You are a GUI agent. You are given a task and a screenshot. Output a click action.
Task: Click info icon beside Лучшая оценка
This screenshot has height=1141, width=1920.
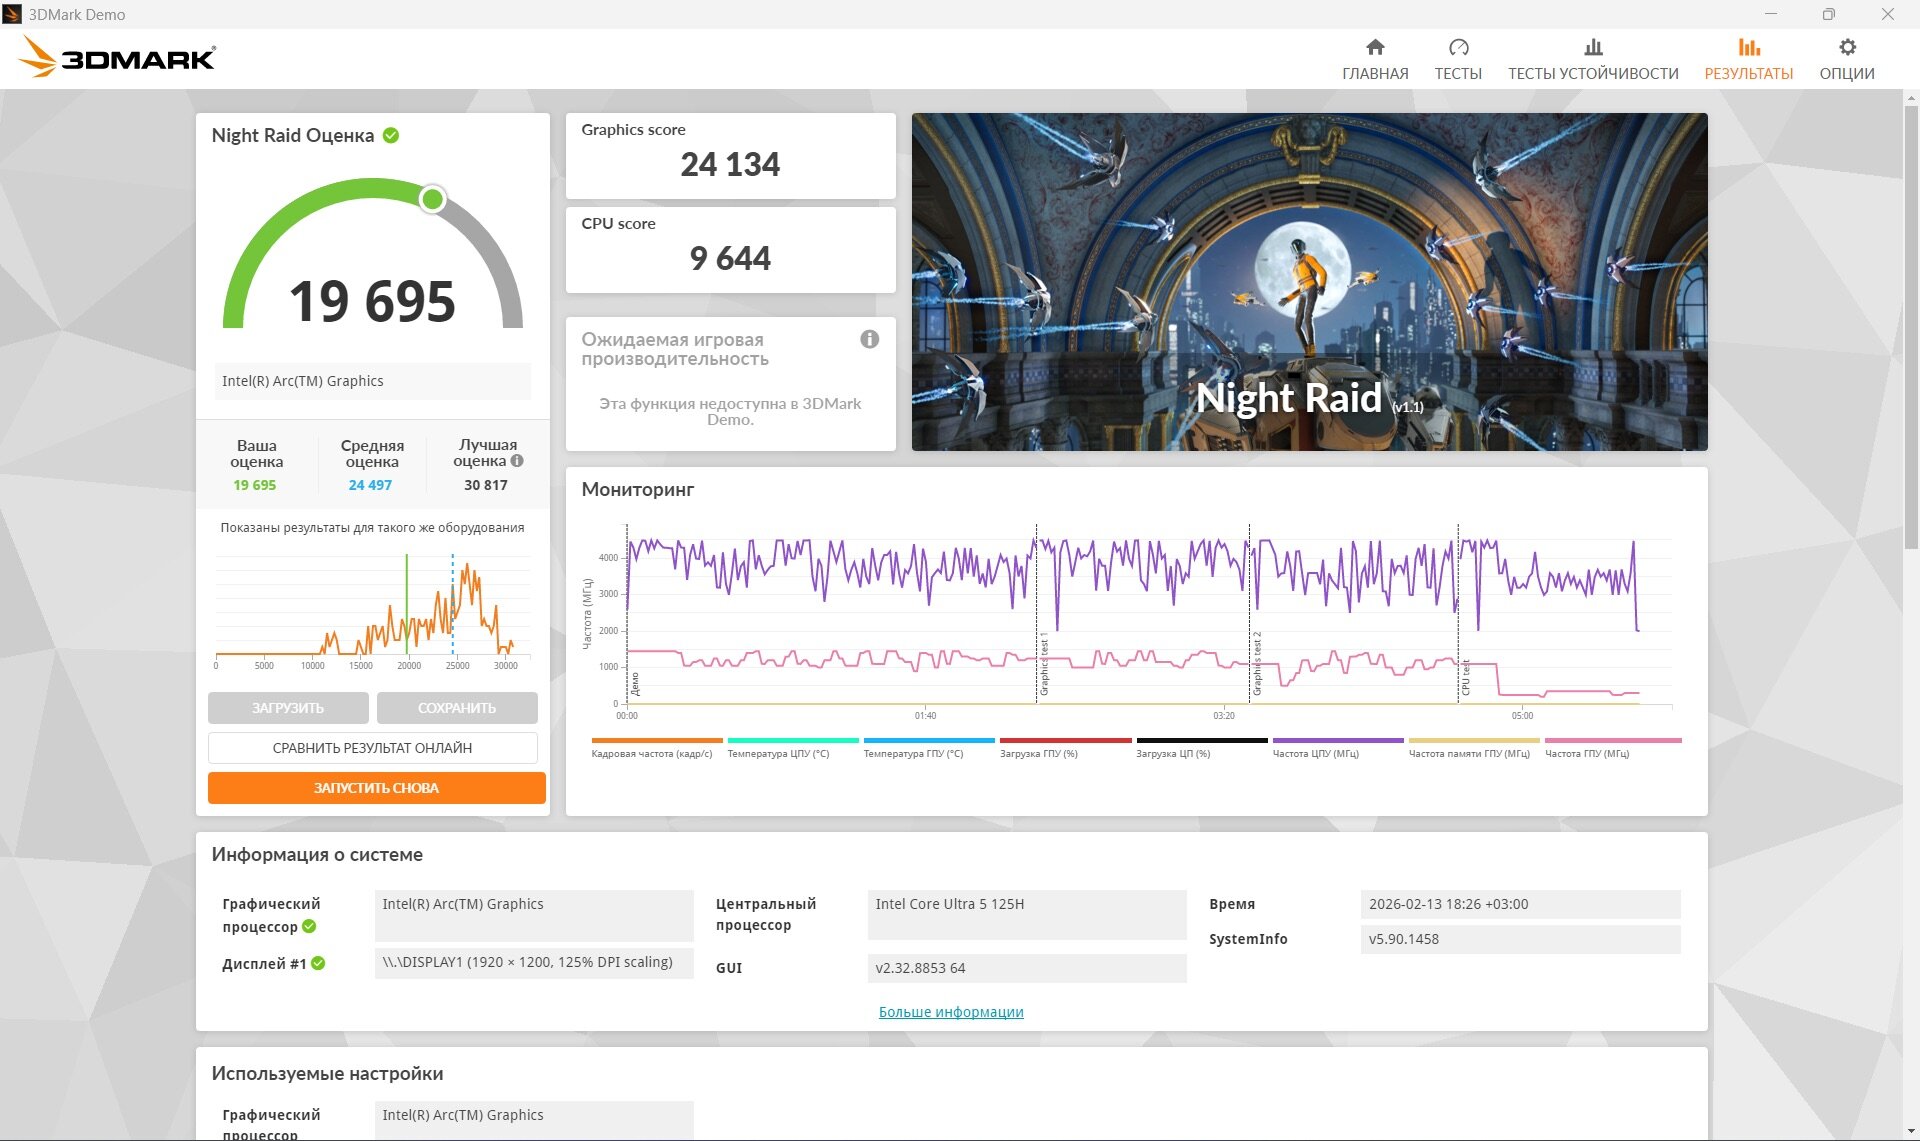click(x=517, y=461)
